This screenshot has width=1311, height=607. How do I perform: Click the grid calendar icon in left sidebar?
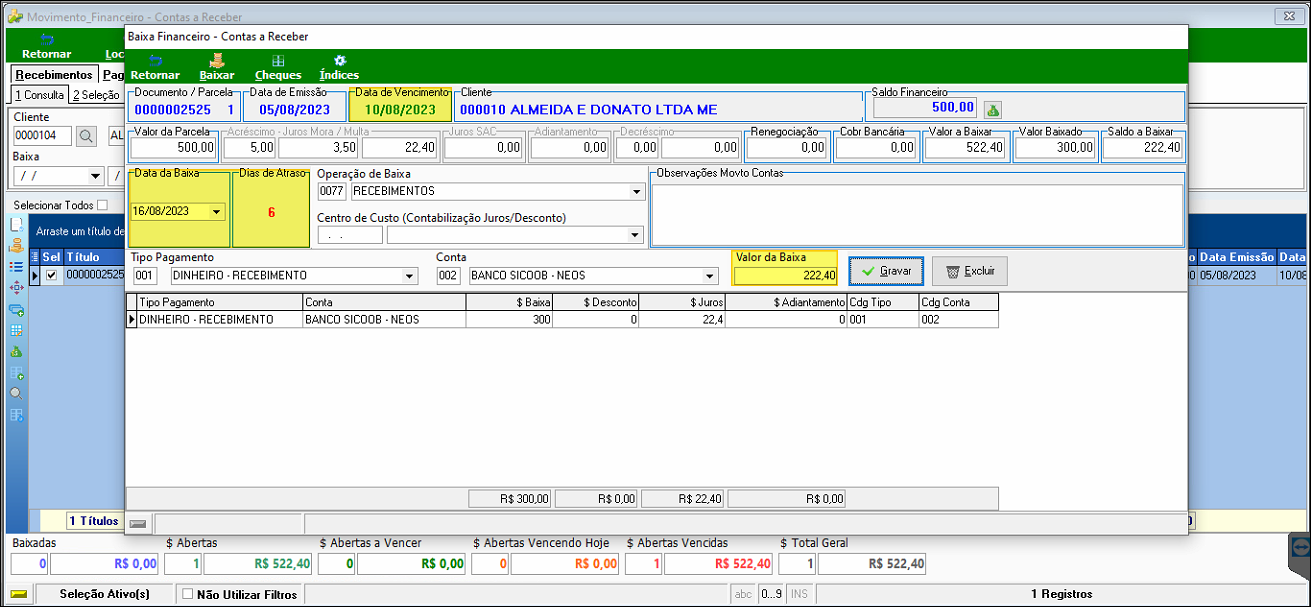[16, 330]
